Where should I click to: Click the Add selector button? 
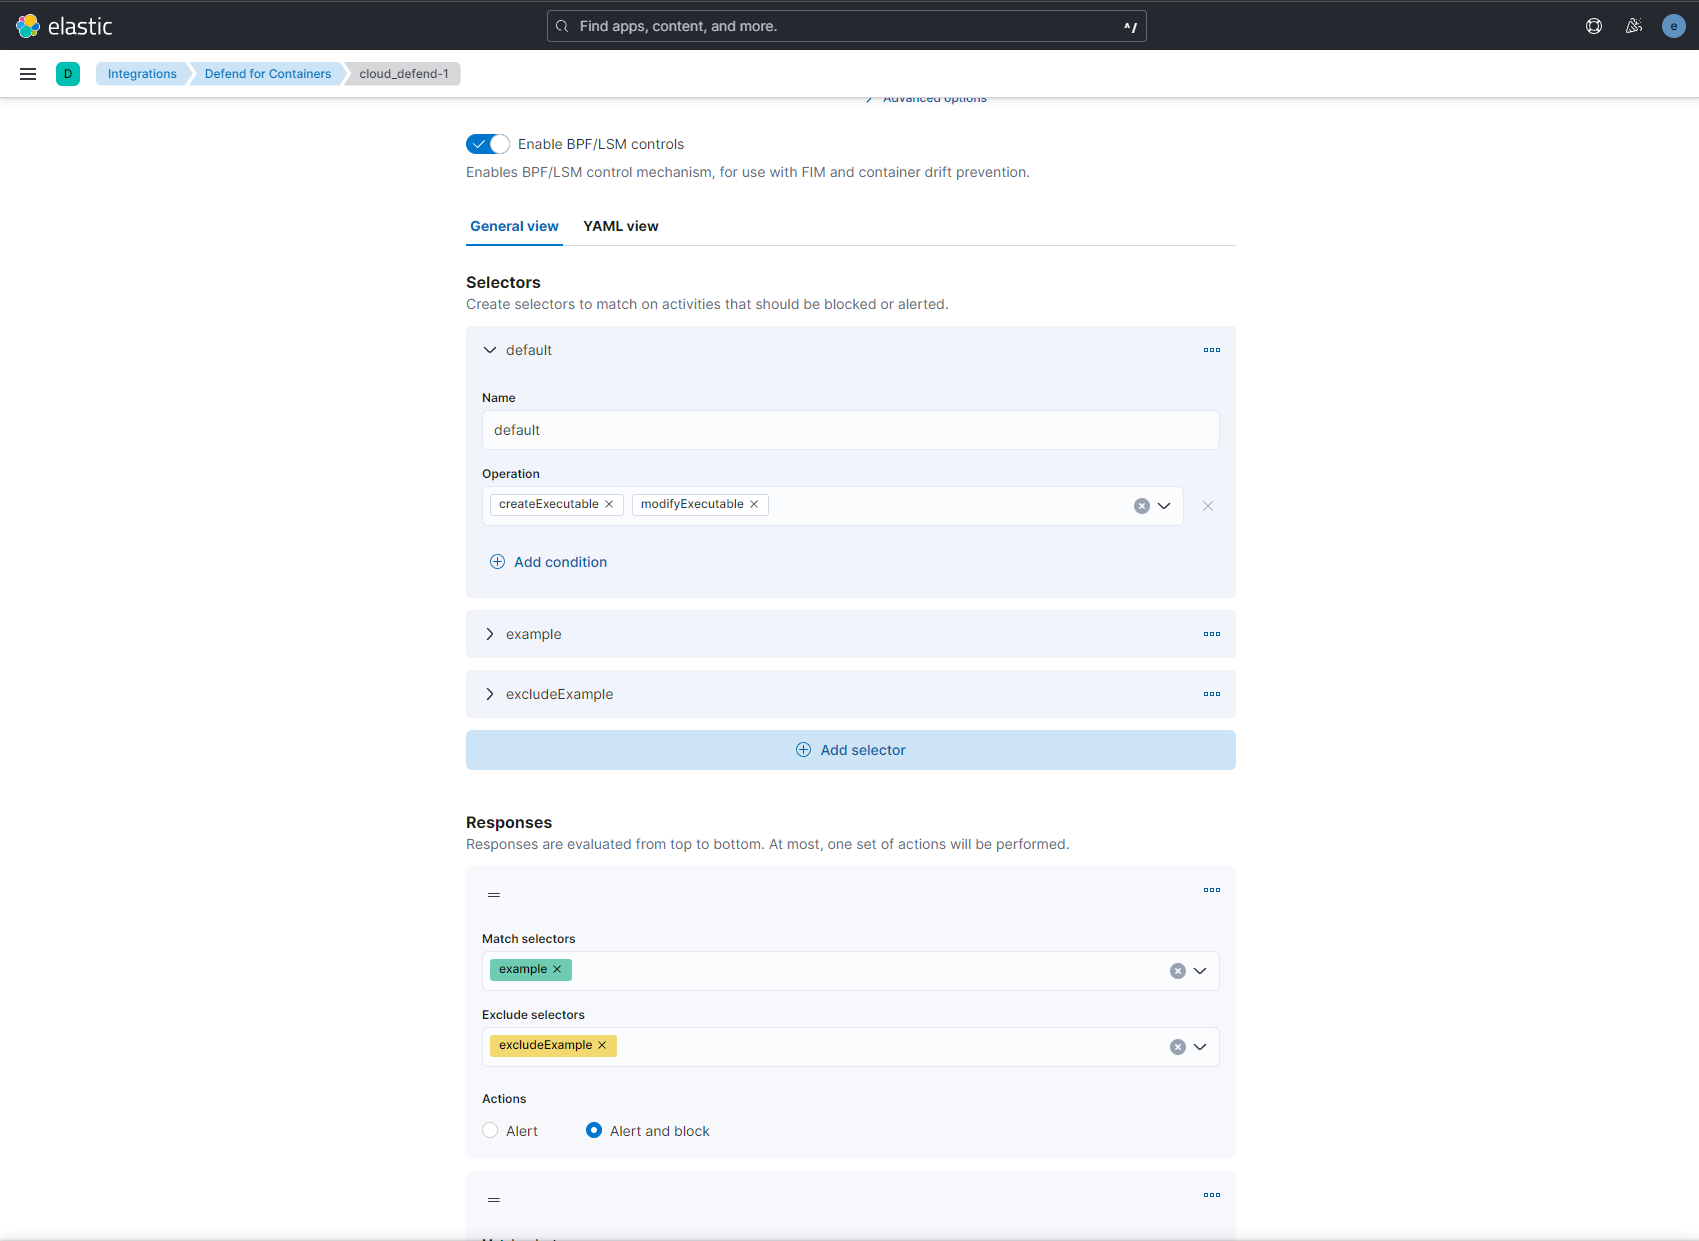point(850,749)
